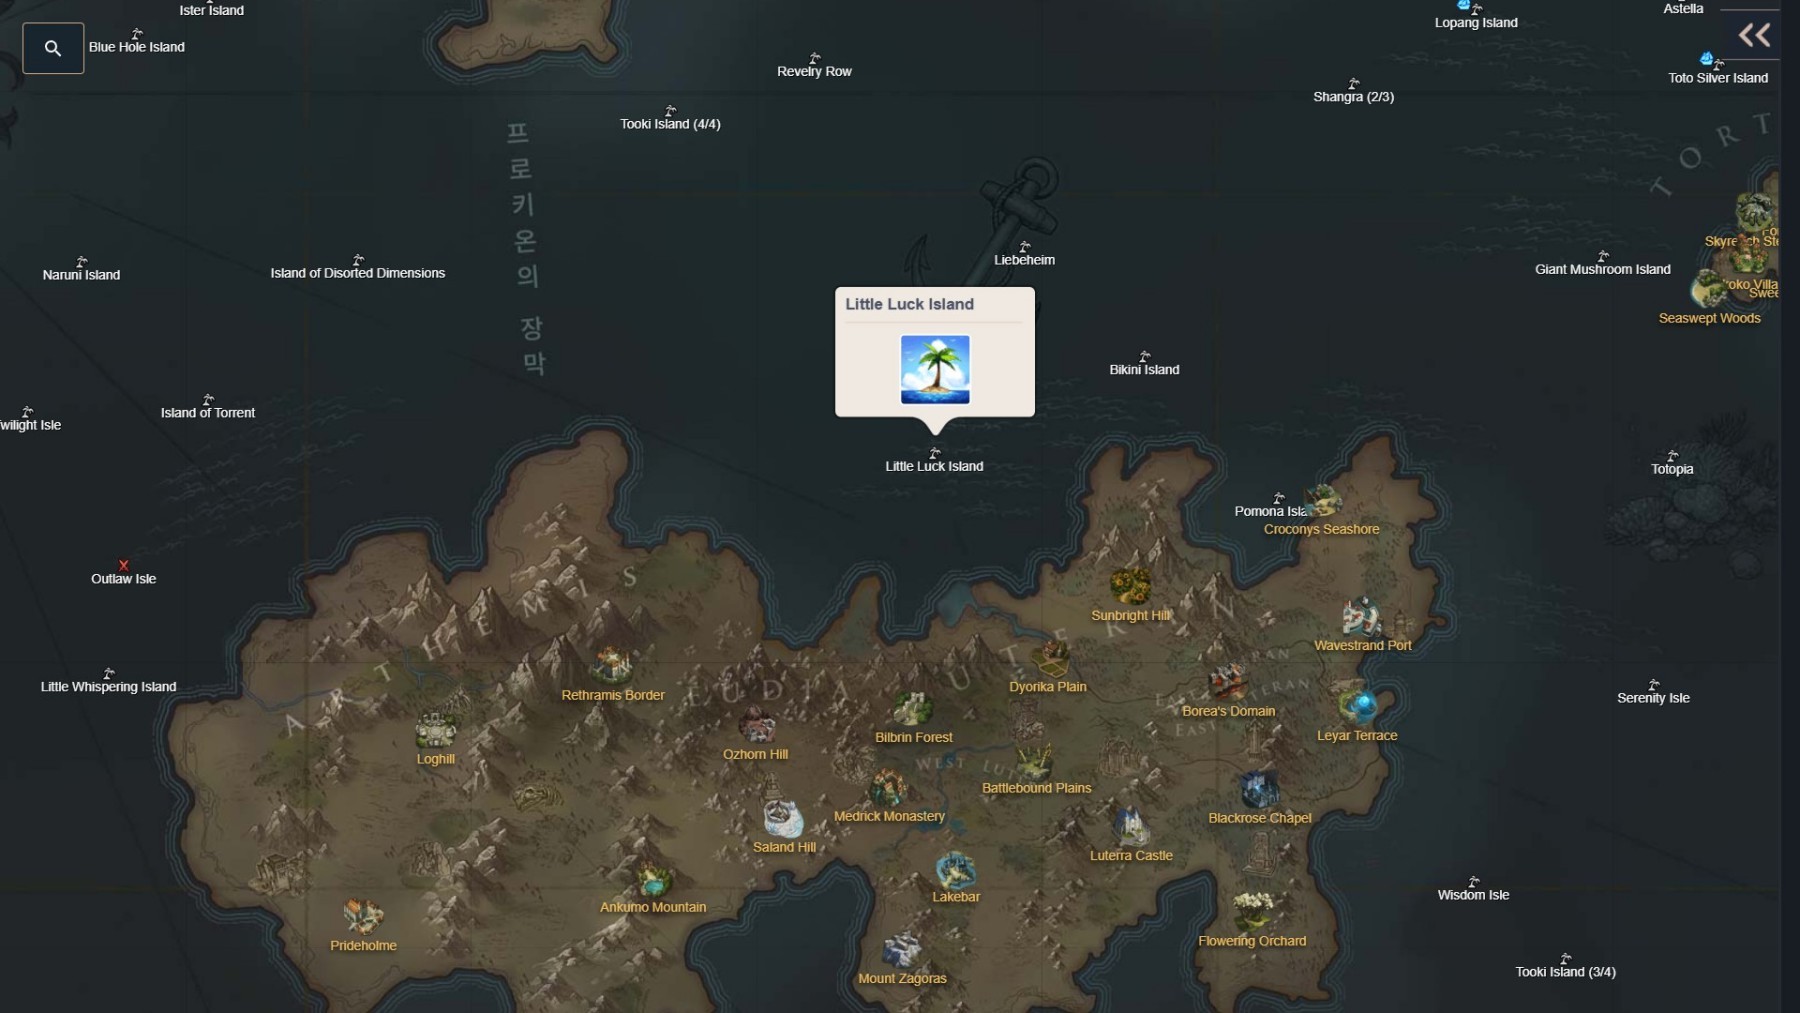Open the Revelry Row island marker
The height and width of the screenshot is (1013, 1800).
click(x=814, y=58)
